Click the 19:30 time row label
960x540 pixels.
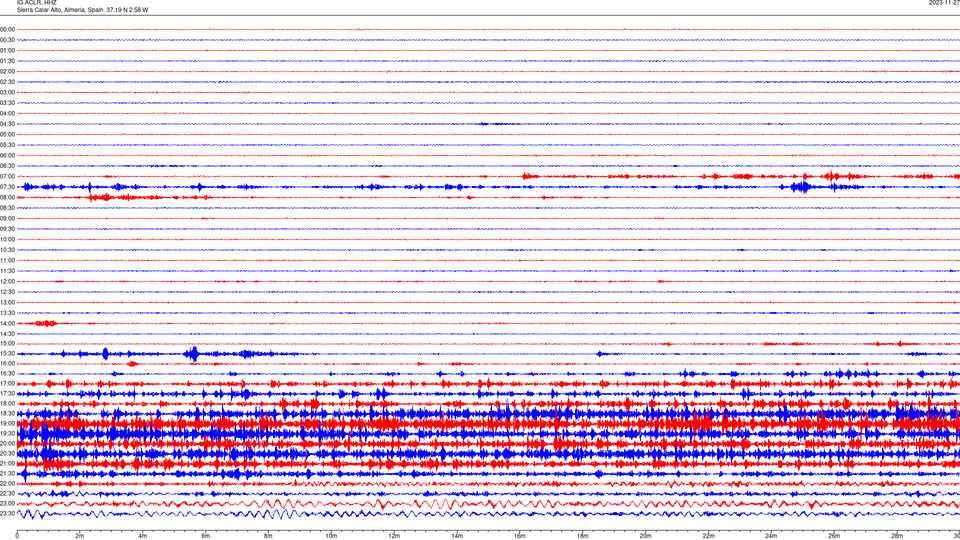click(x=7, y=433)
